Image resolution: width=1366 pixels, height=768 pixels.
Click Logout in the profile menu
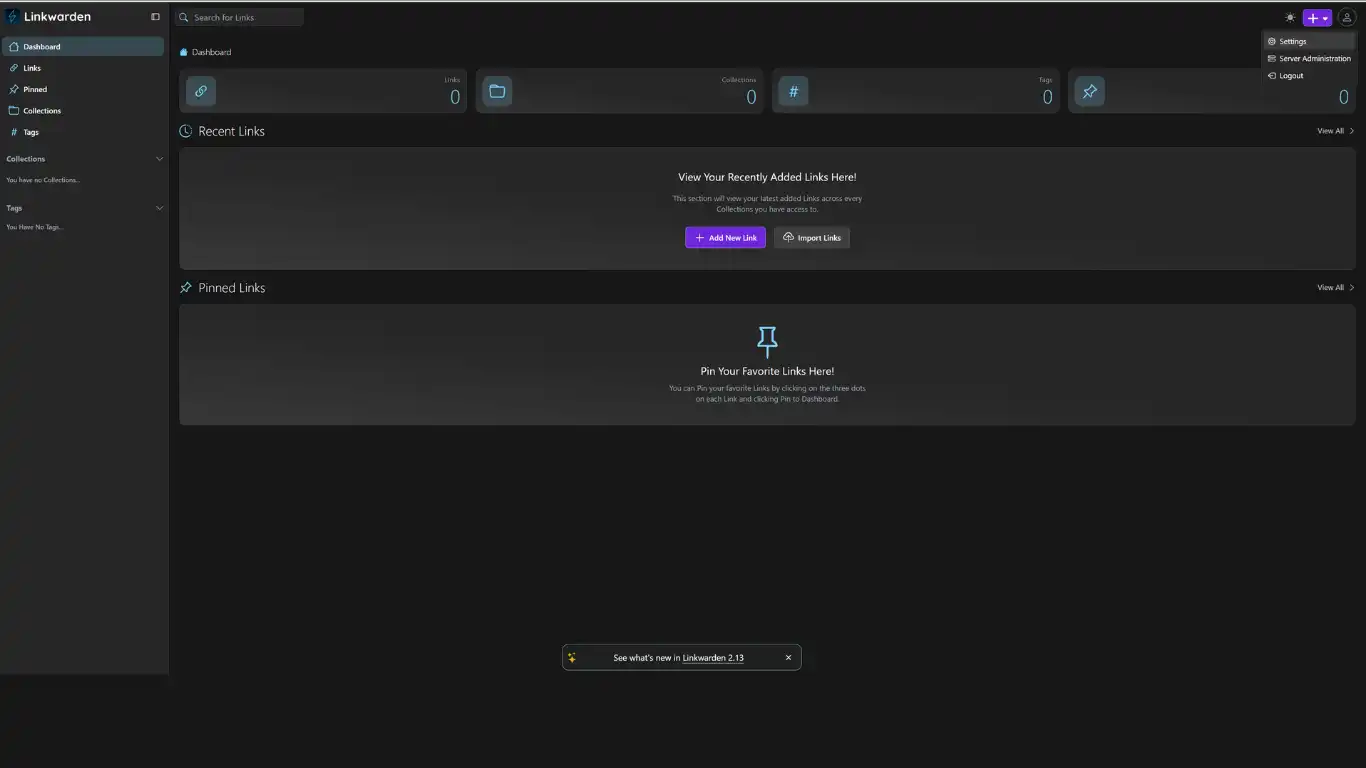pyautogui.click(x=1291, y=76)
